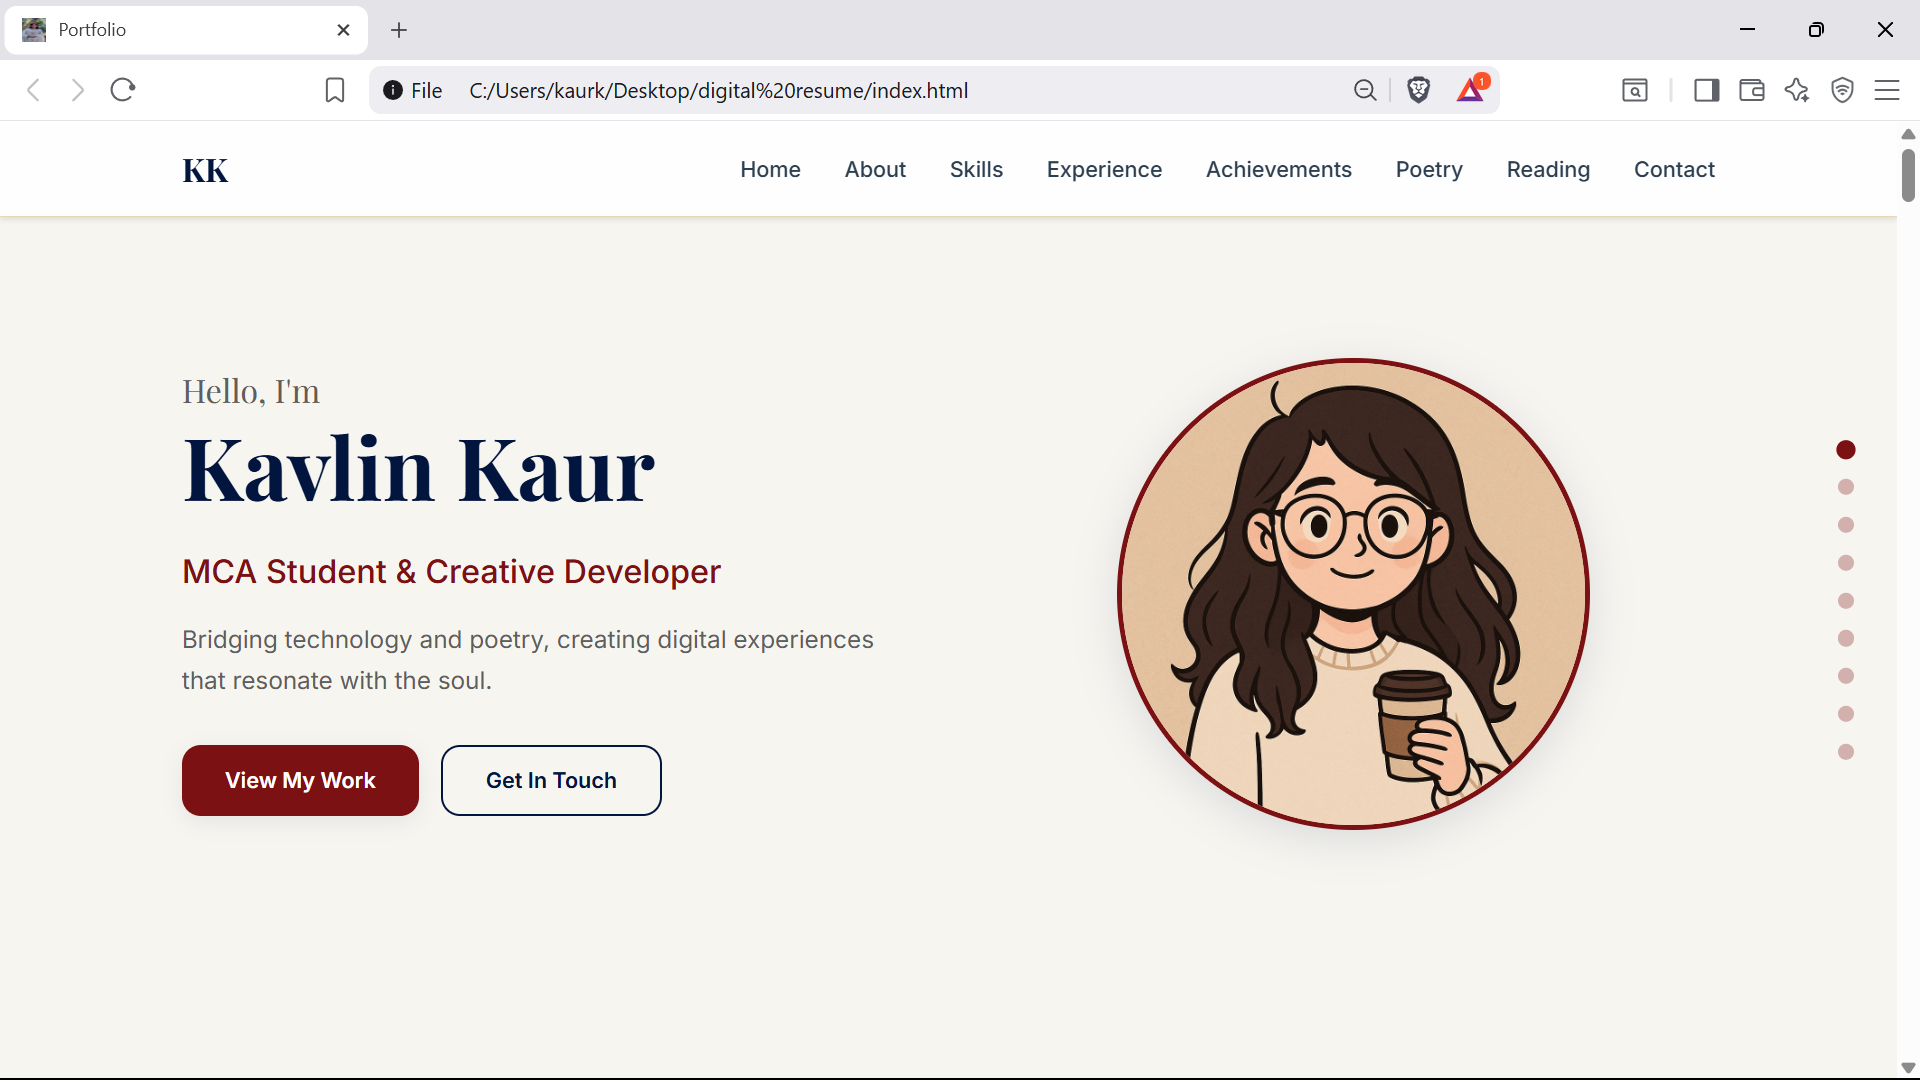
Task: Open a new tab with the plus button
Action: (x=399, y=30)
